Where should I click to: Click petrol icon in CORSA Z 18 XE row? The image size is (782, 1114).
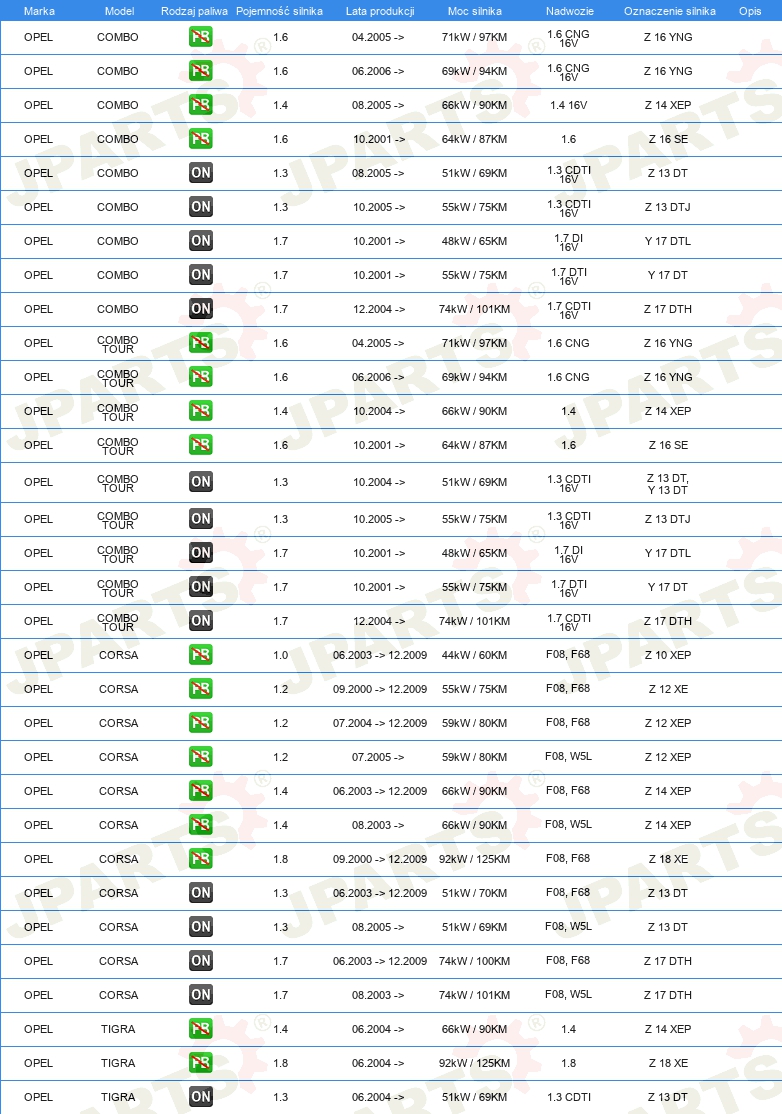point(201,859)
